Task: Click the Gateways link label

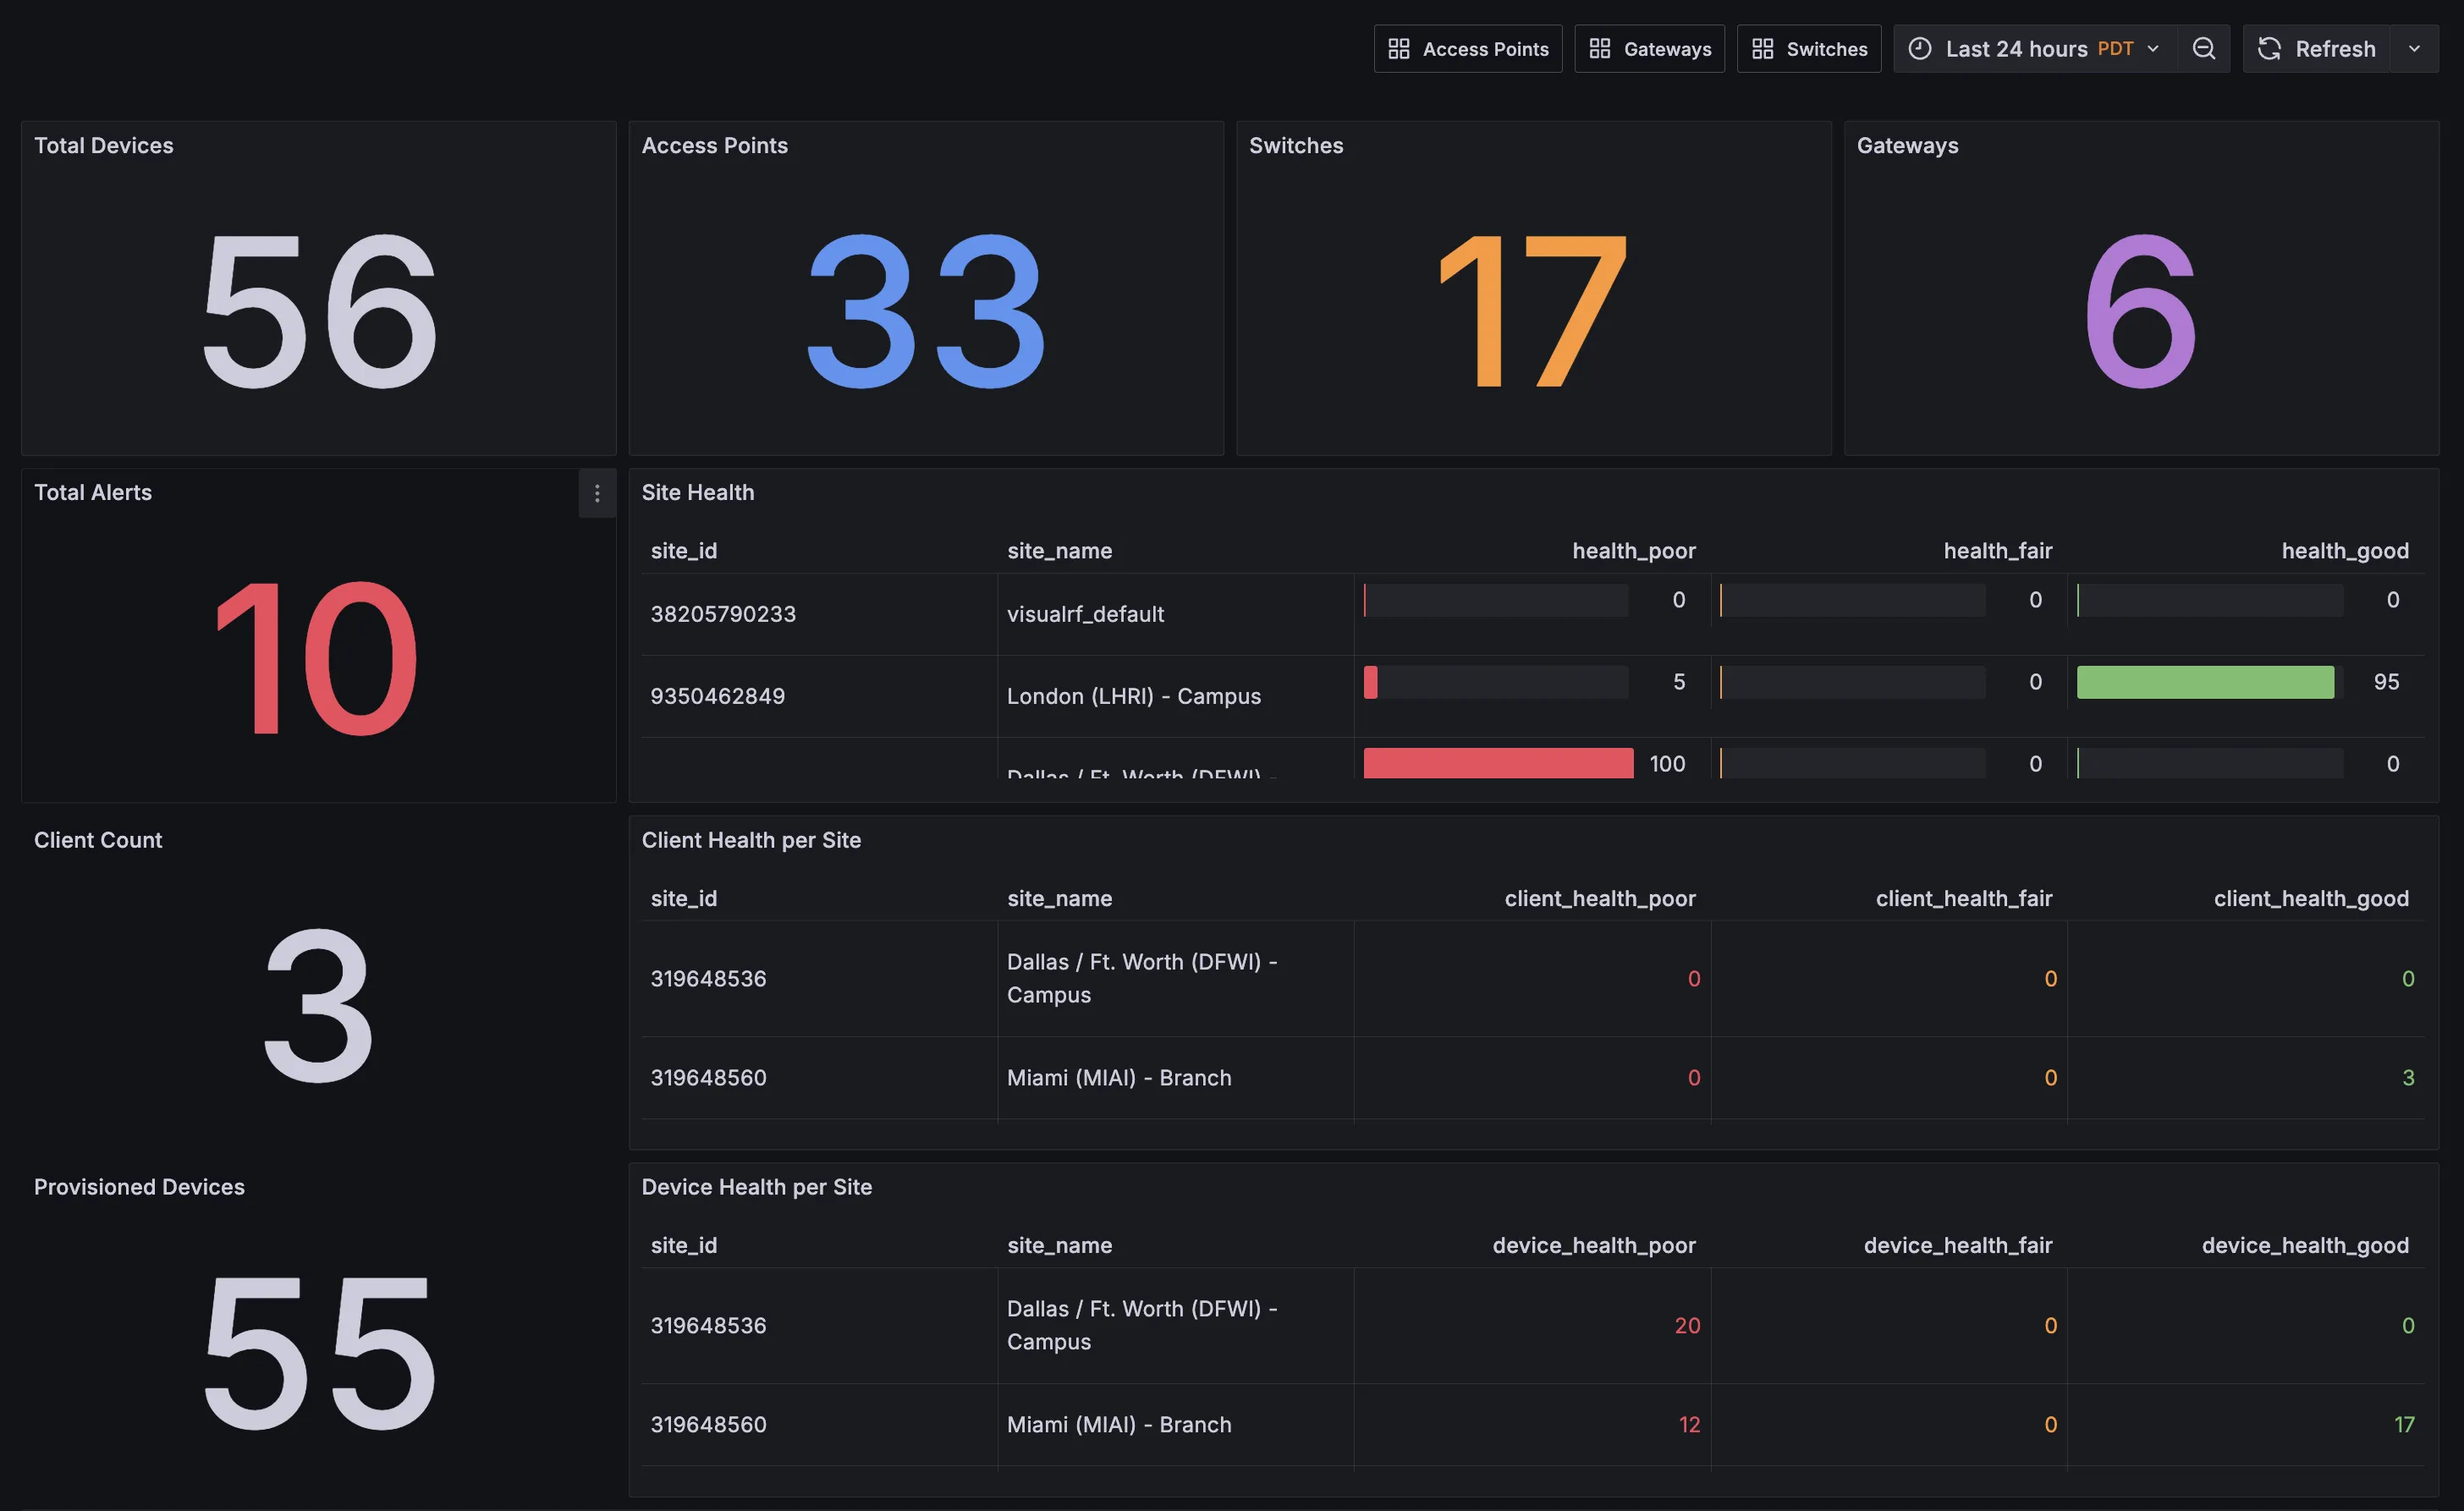Action: tap(1667, 49)
